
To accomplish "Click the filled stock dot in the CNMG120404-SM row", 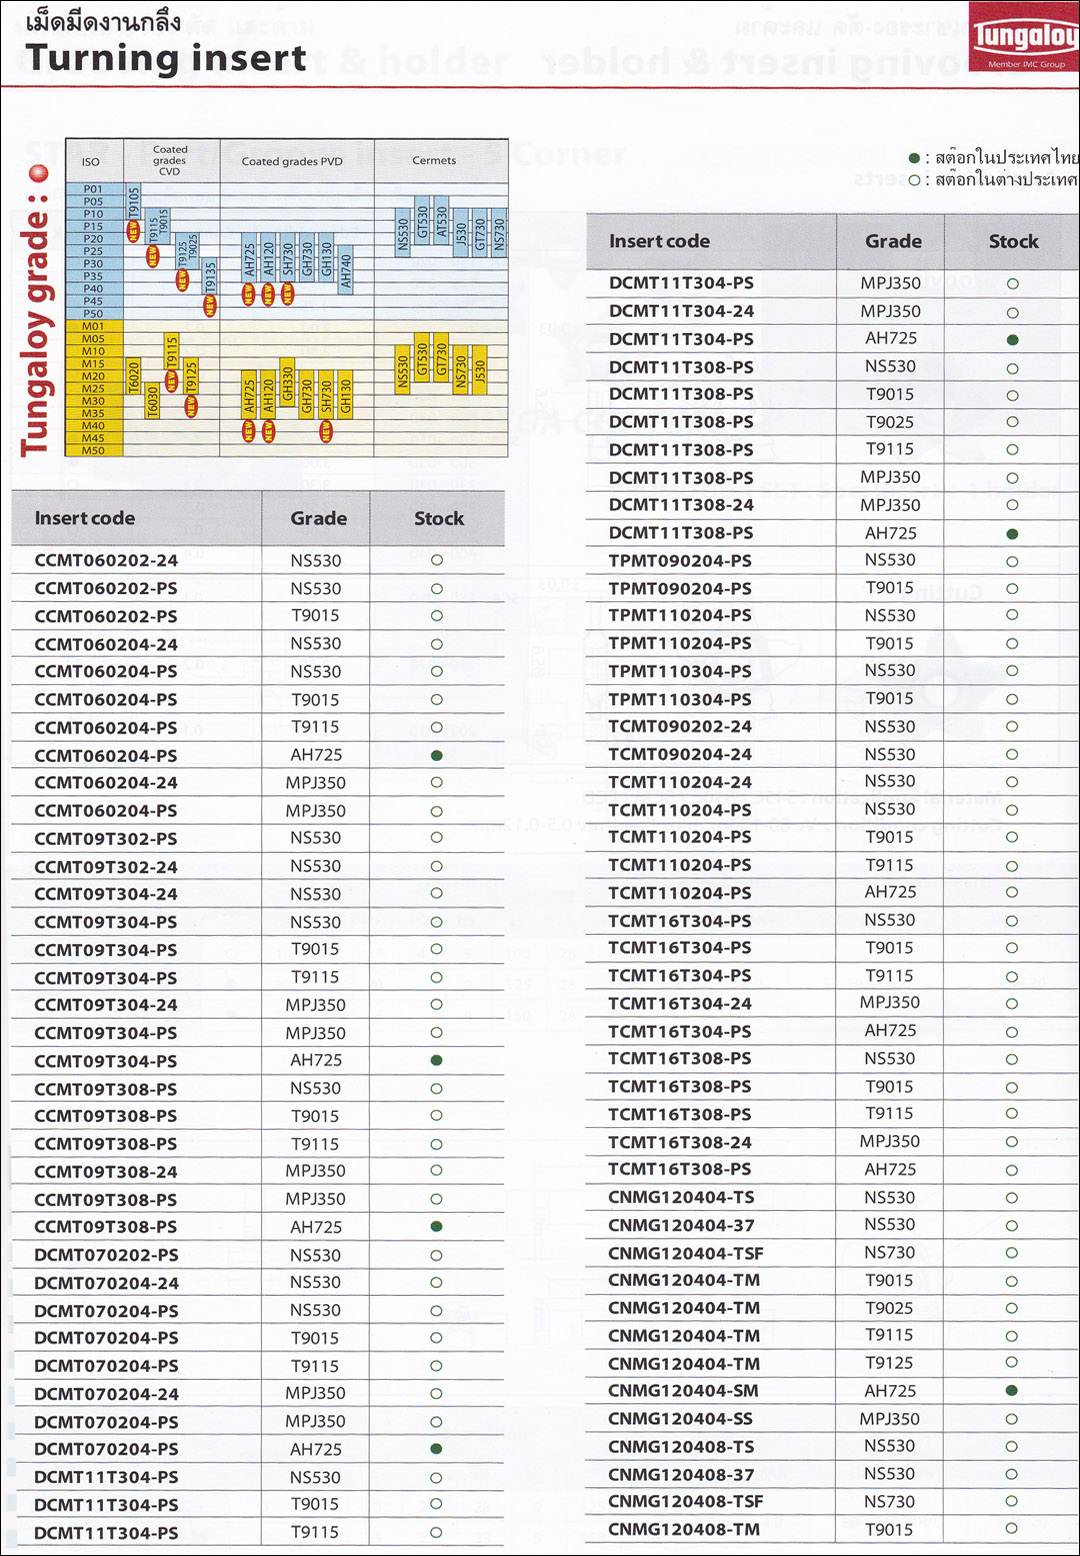I will [x=1012, y=1390].
